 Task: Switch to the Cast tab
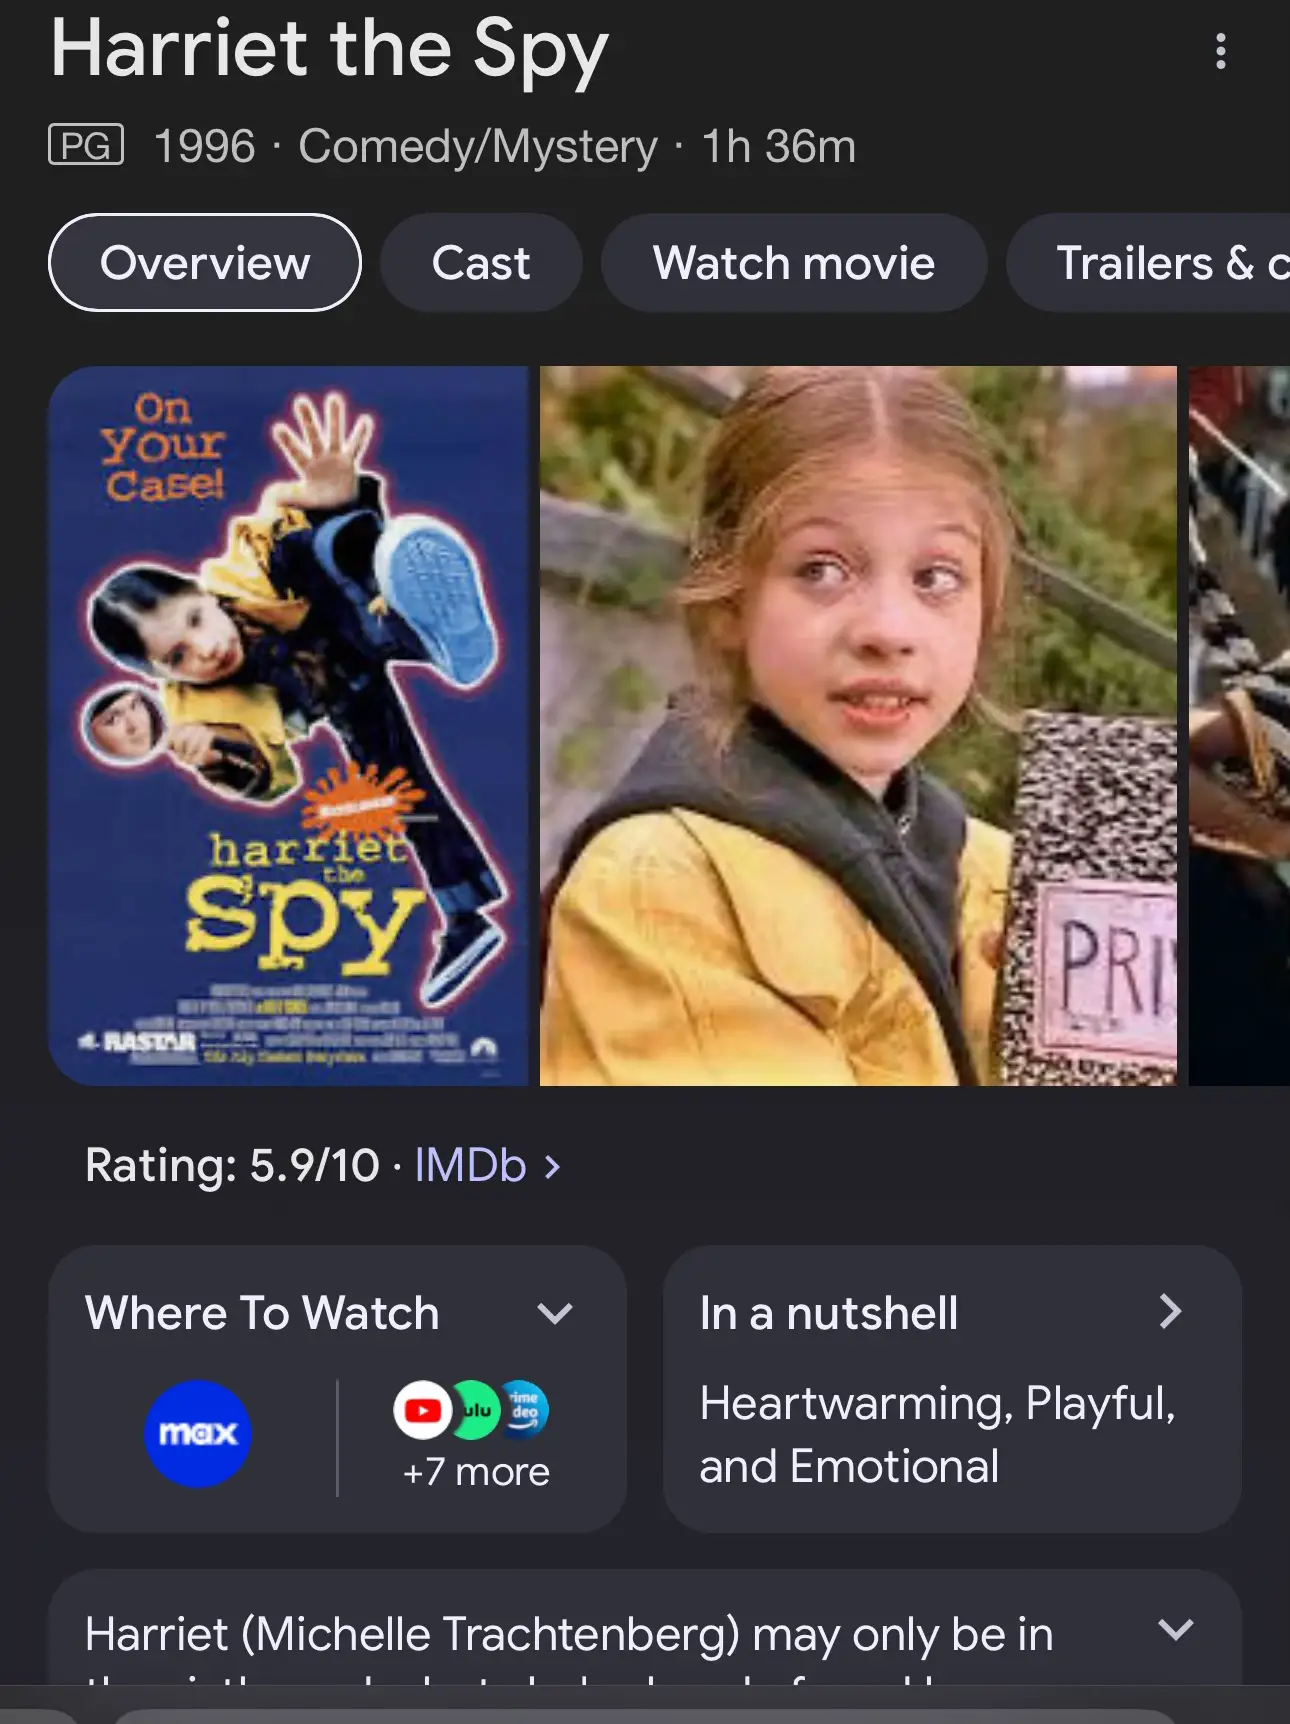(x=481, y=263)
